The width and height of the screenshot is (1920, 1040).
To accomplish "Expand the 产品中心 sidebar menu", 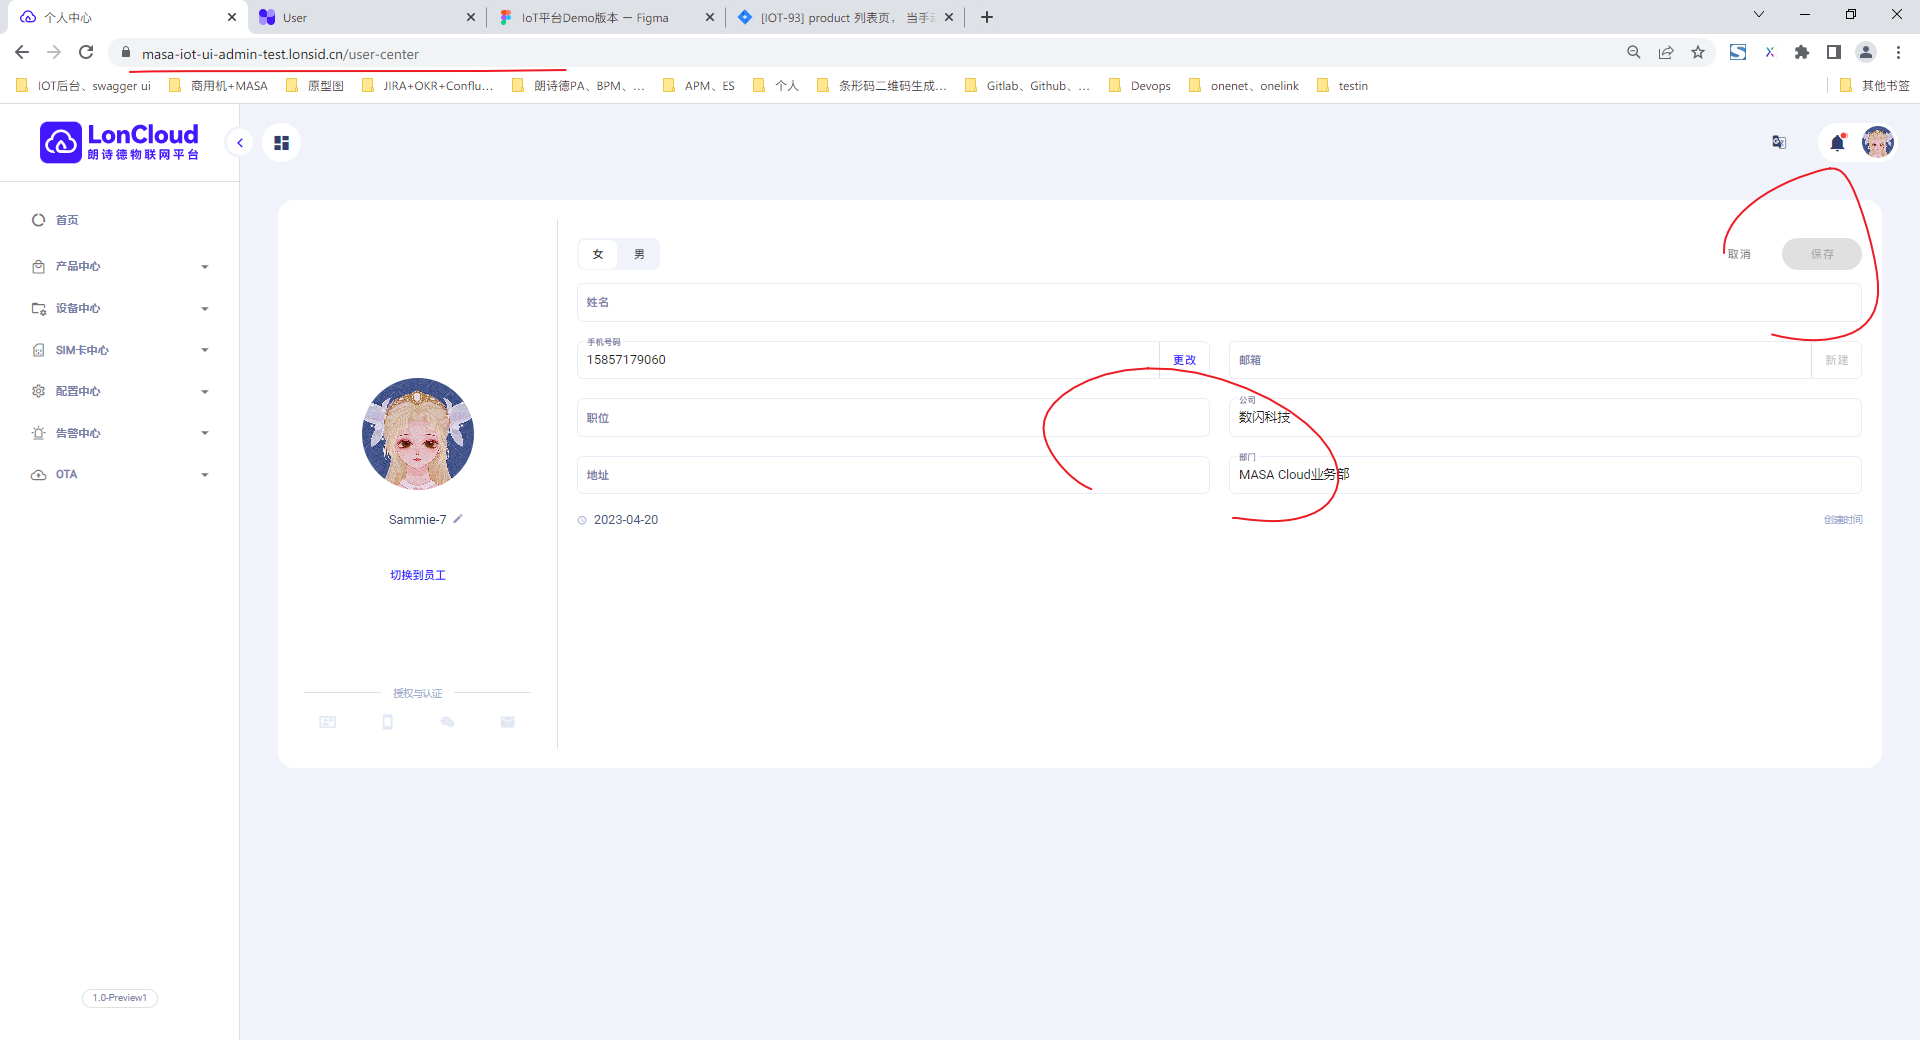I will point(120,266).
